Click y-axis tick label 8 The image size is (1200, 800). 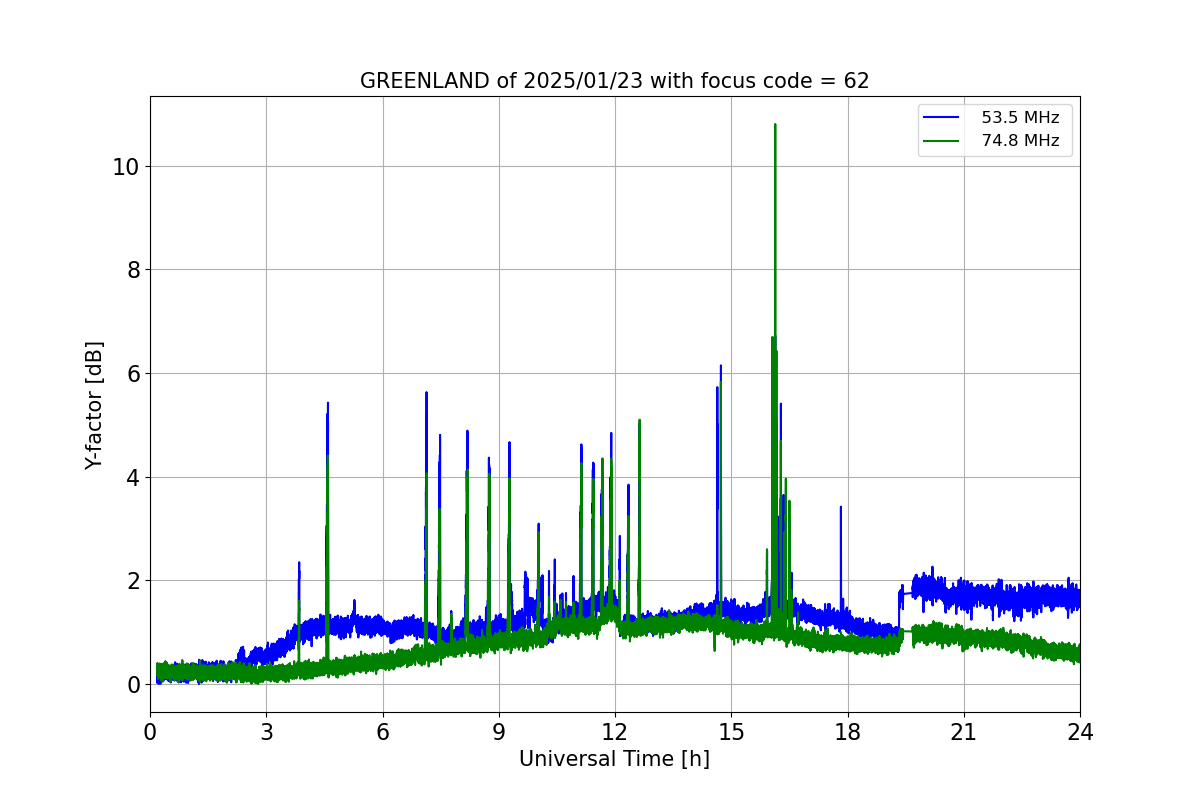click(131, 270)
